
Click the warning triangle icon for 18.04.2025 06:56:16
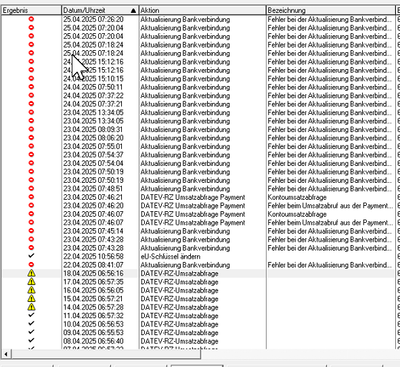coord(31,273)
